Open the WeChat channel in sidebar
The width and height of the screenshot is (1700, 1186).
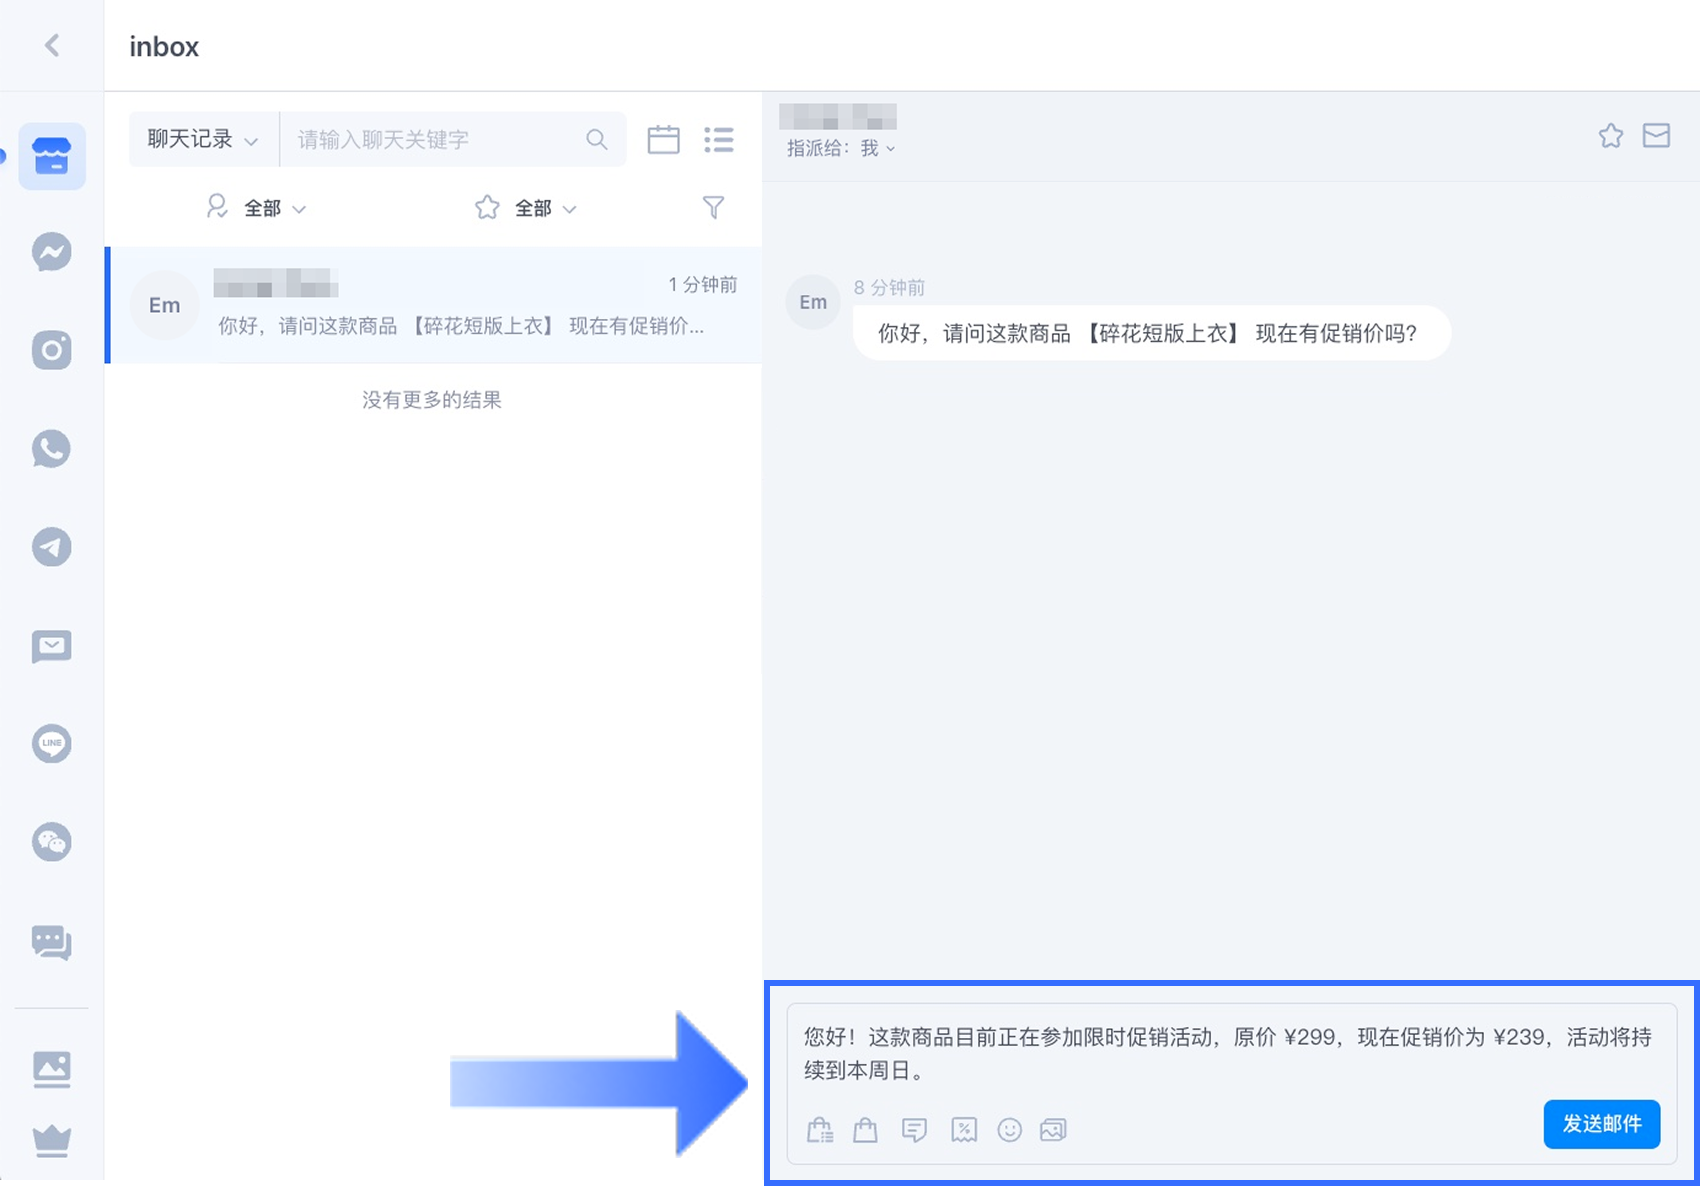(x=52, y=842)
